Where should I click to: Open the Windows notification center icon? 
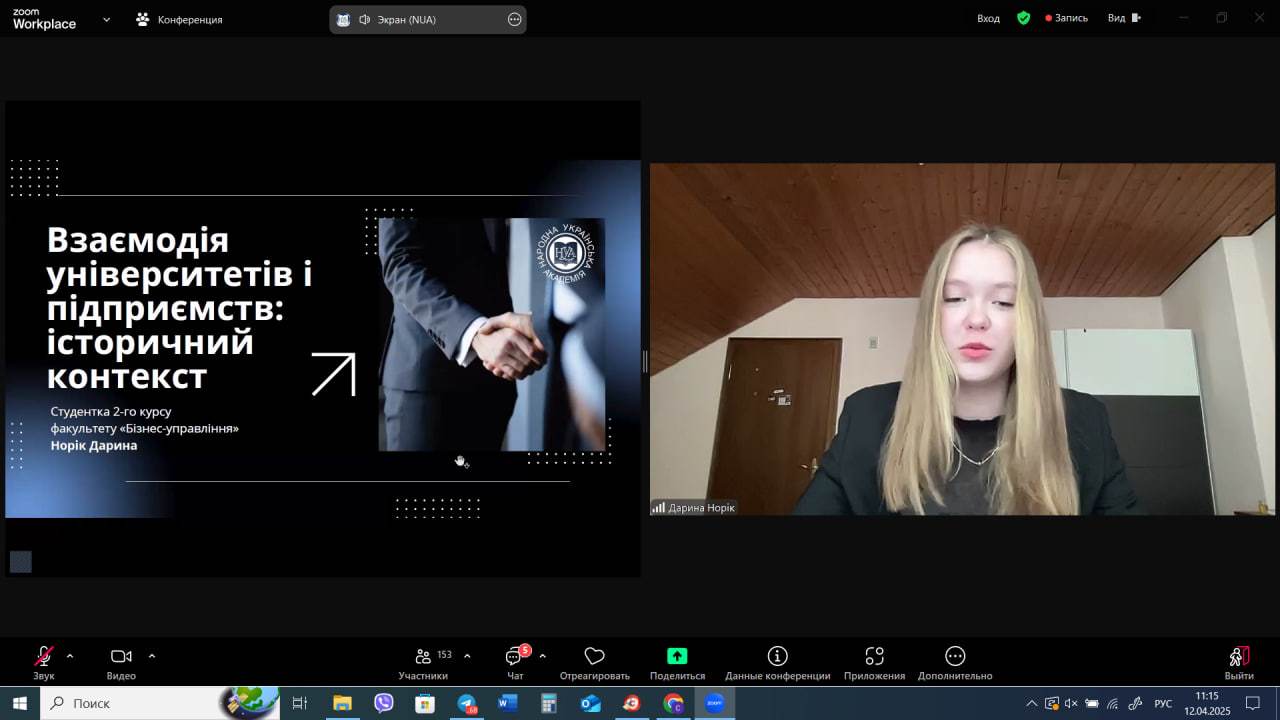click(x=1253, y=703)
